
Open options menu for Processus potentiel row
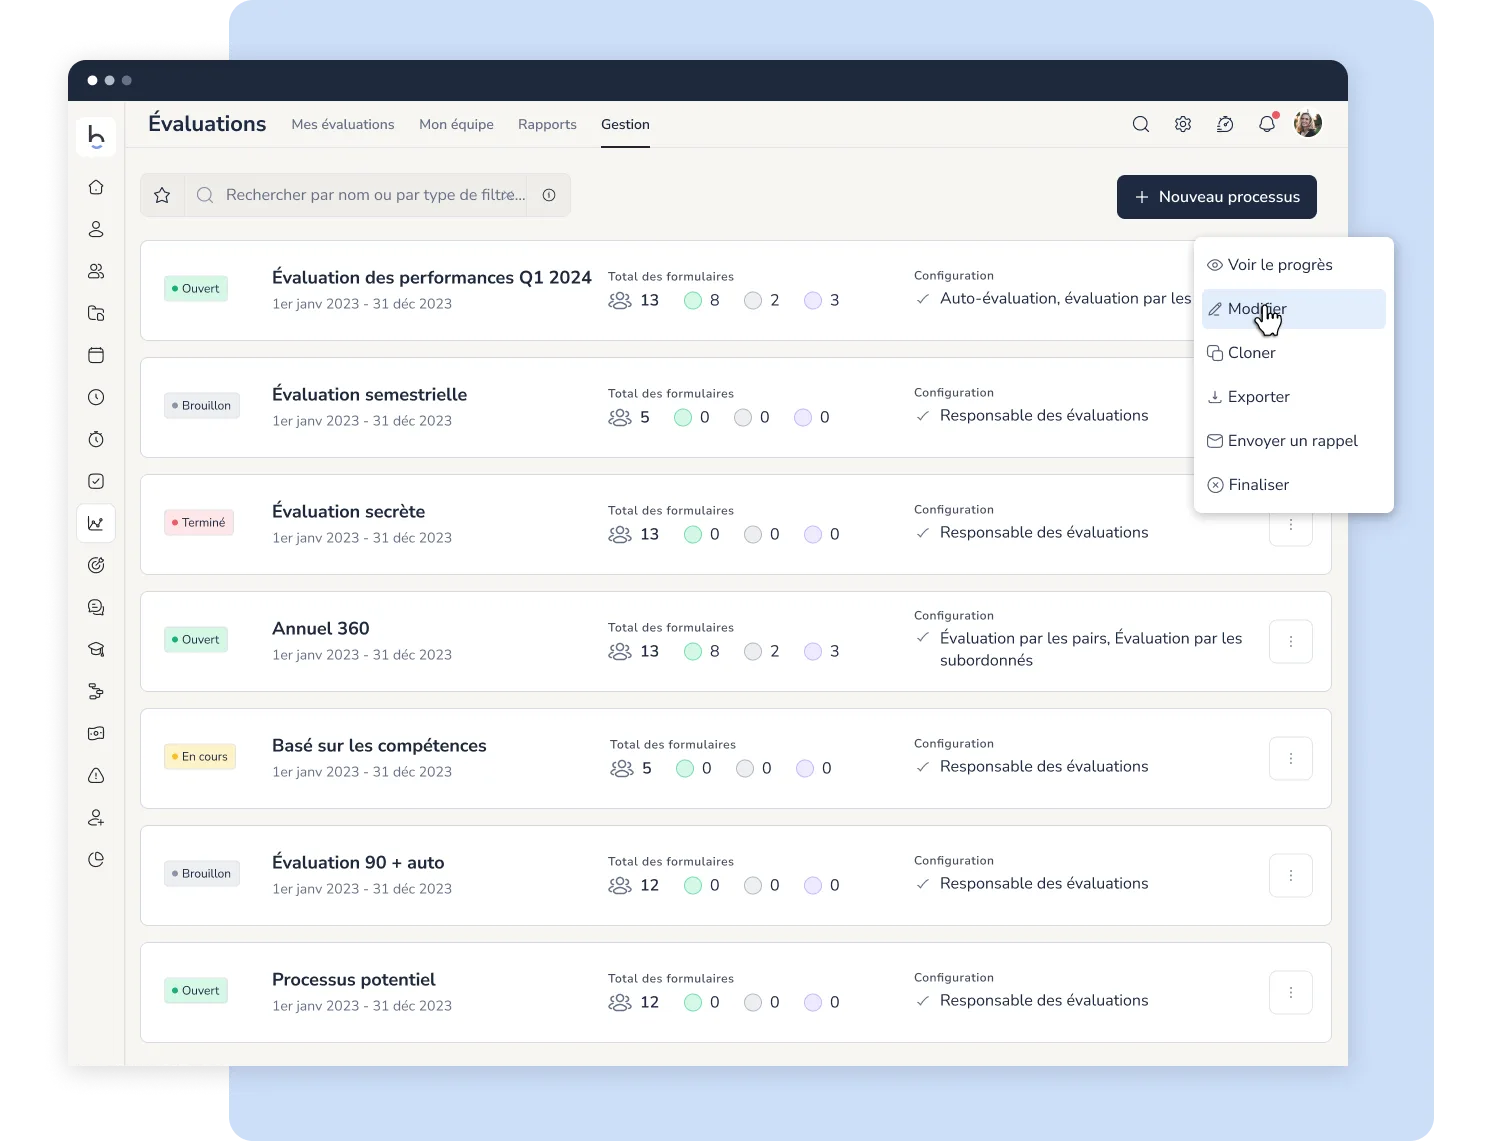1291,993
